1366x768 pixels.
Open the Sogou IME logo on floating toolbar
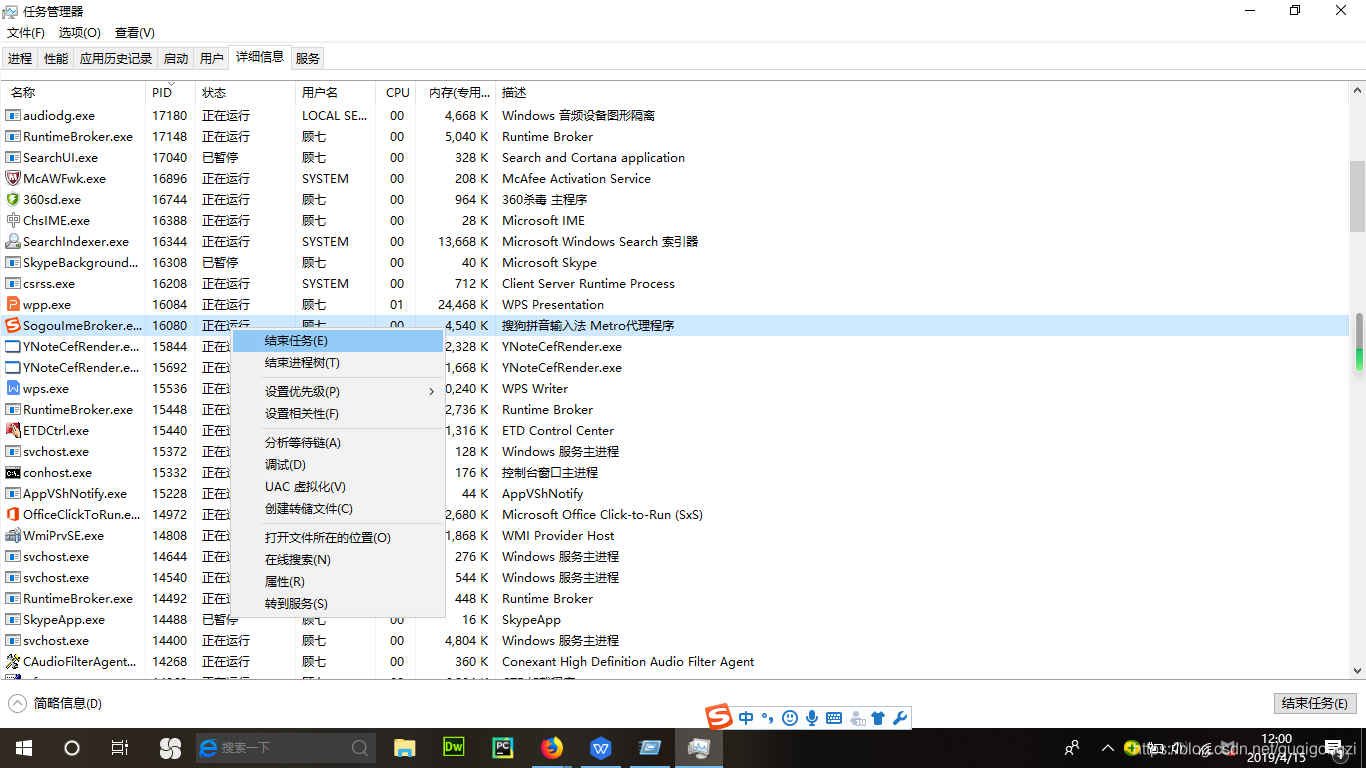click(x=719, y=717)
